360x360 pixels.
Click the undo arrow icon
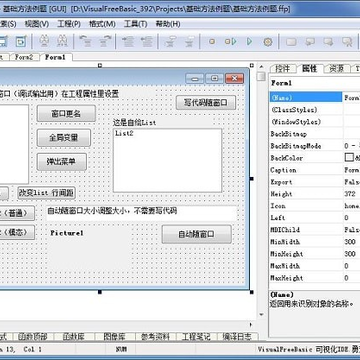(x=86, y=42)
